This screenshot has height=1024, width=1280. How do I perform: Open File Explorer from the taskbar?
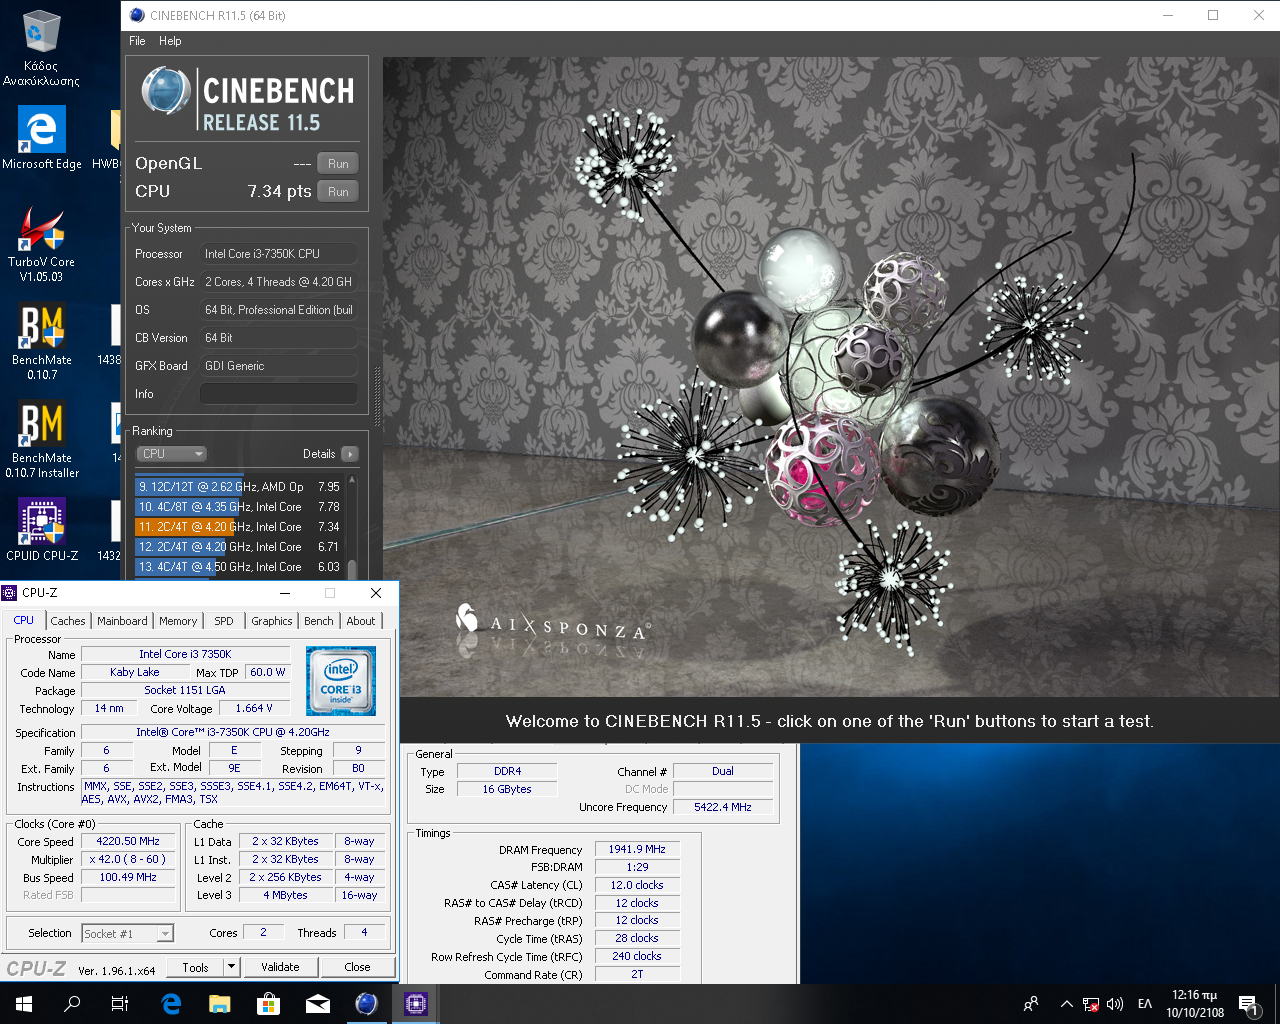click(220, 1004)
